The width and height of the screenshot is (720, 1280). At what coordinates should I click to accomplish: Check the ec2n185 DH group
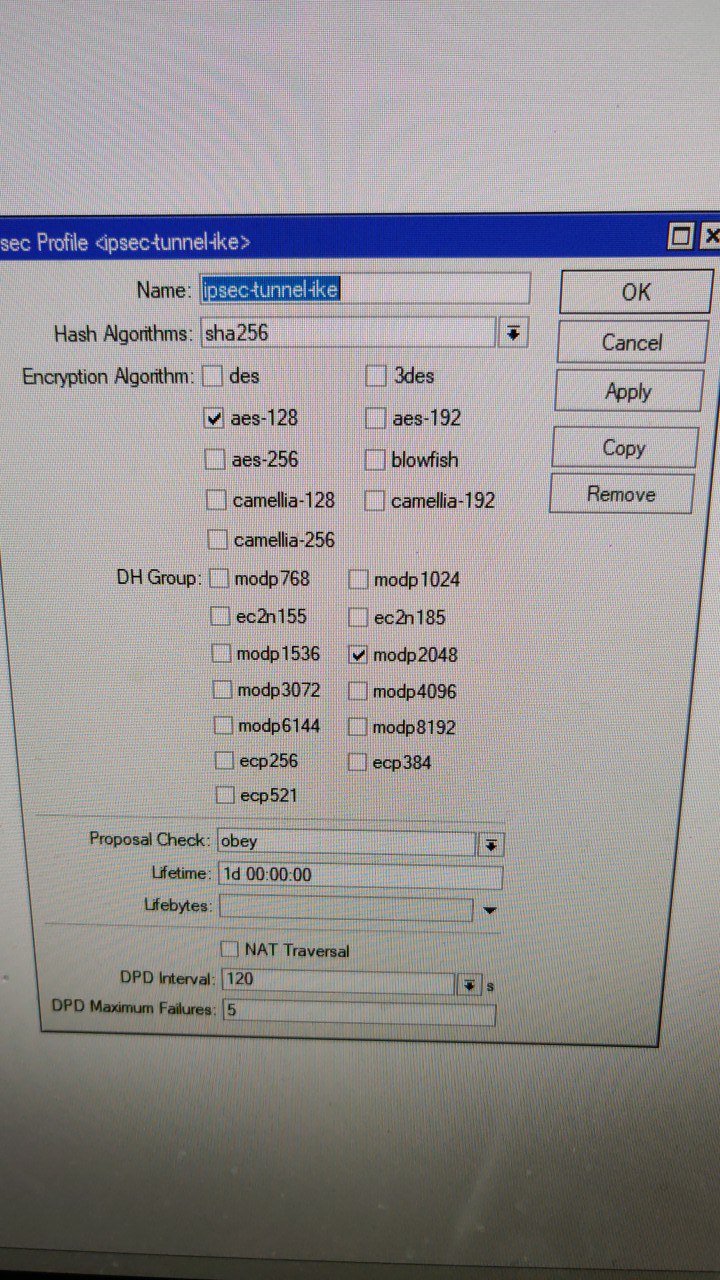coord(358,618)
